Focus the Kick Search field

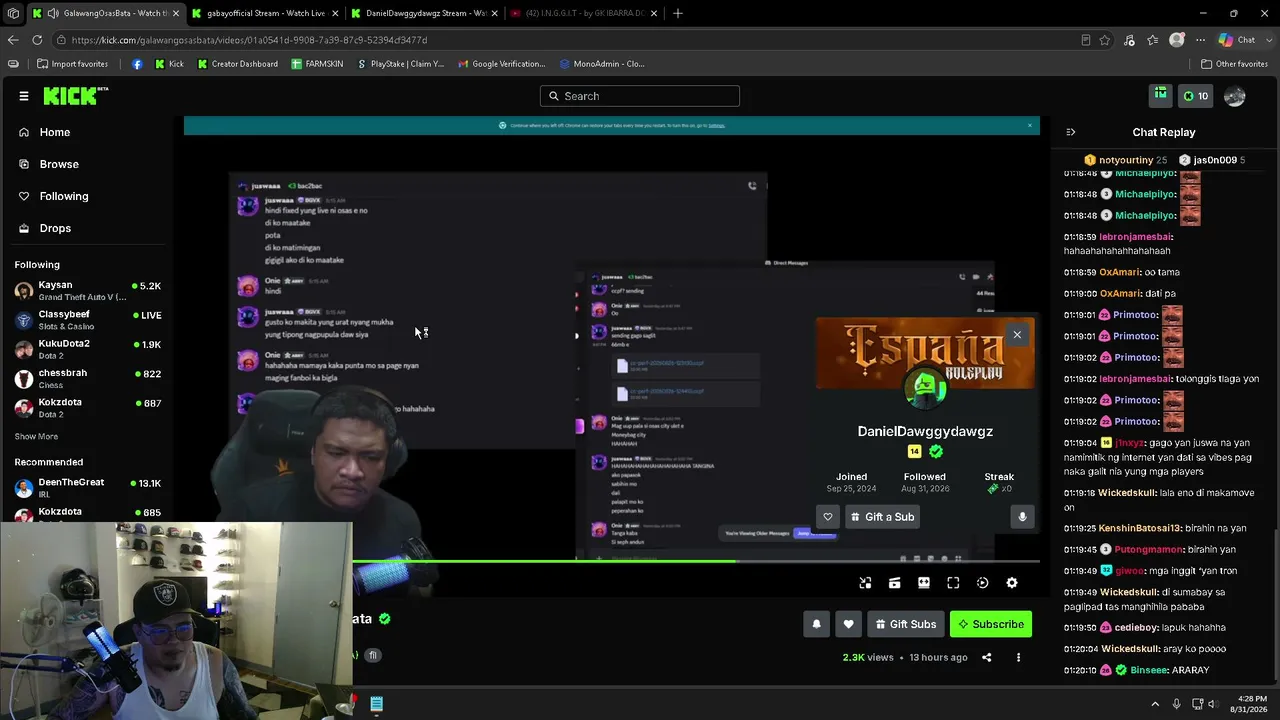coord(640,96)
